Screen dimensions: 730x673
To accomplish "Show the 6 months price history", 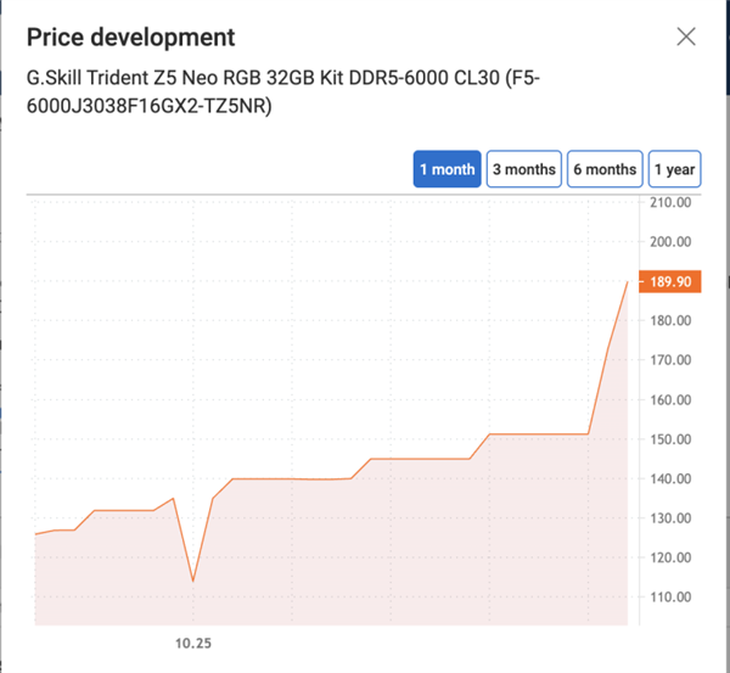I will tap(604, 169).
